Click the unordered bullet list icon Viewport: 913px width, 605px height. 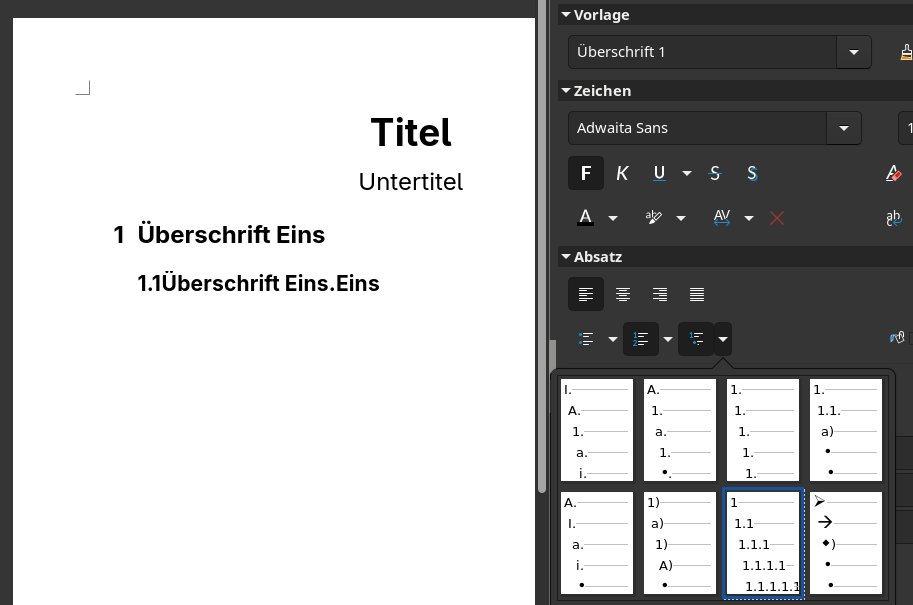(x=587, y=339)
